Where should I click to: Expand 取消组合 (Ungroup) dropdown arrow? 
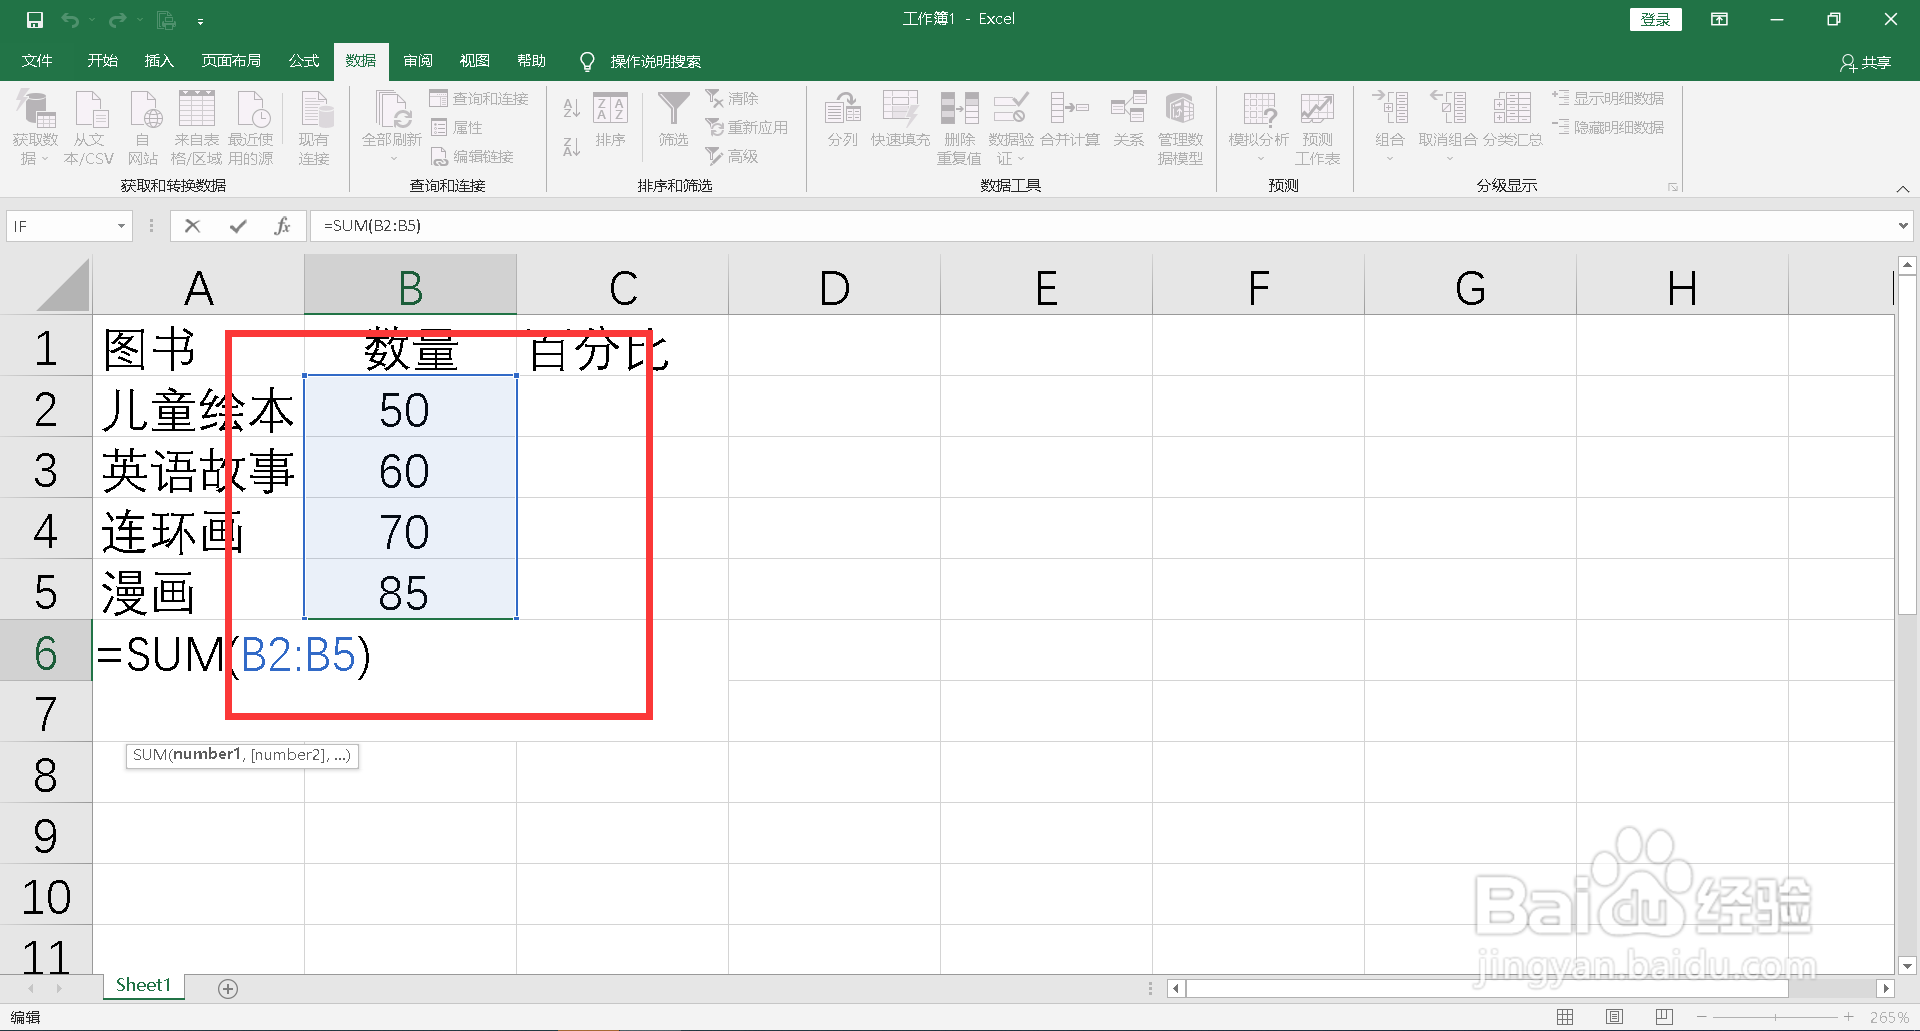(1449, 159)
